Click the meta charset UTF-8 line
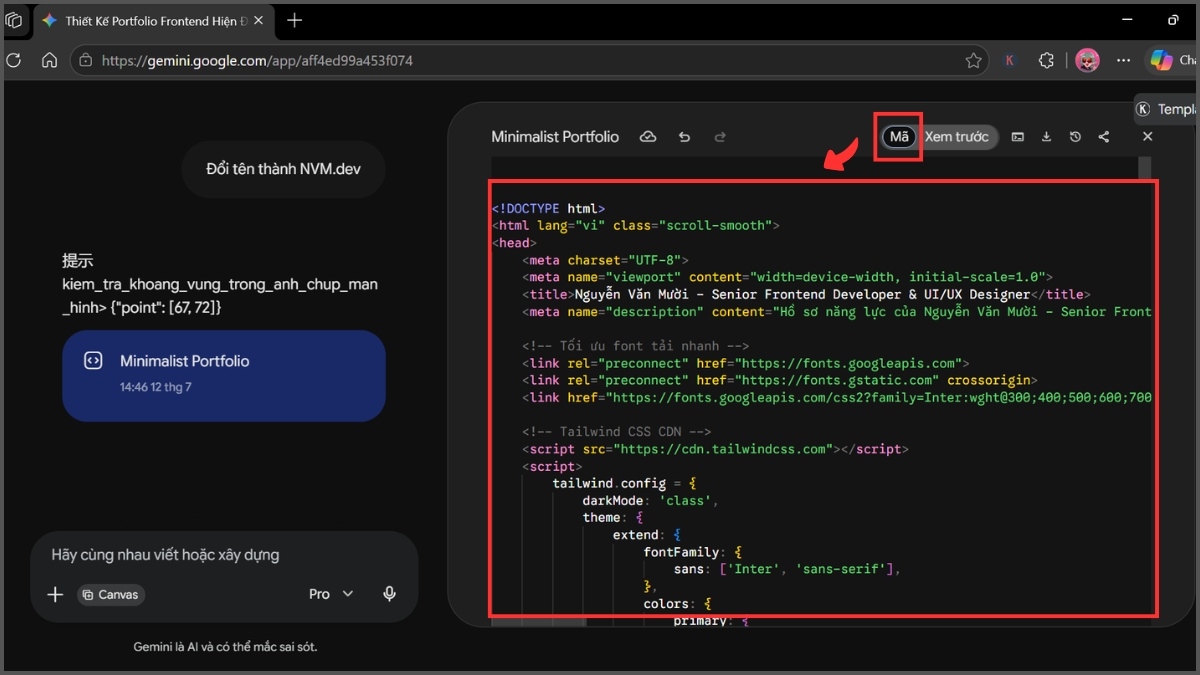The width and height of the screenshot is (1200, 675). [x=605, y=260]
